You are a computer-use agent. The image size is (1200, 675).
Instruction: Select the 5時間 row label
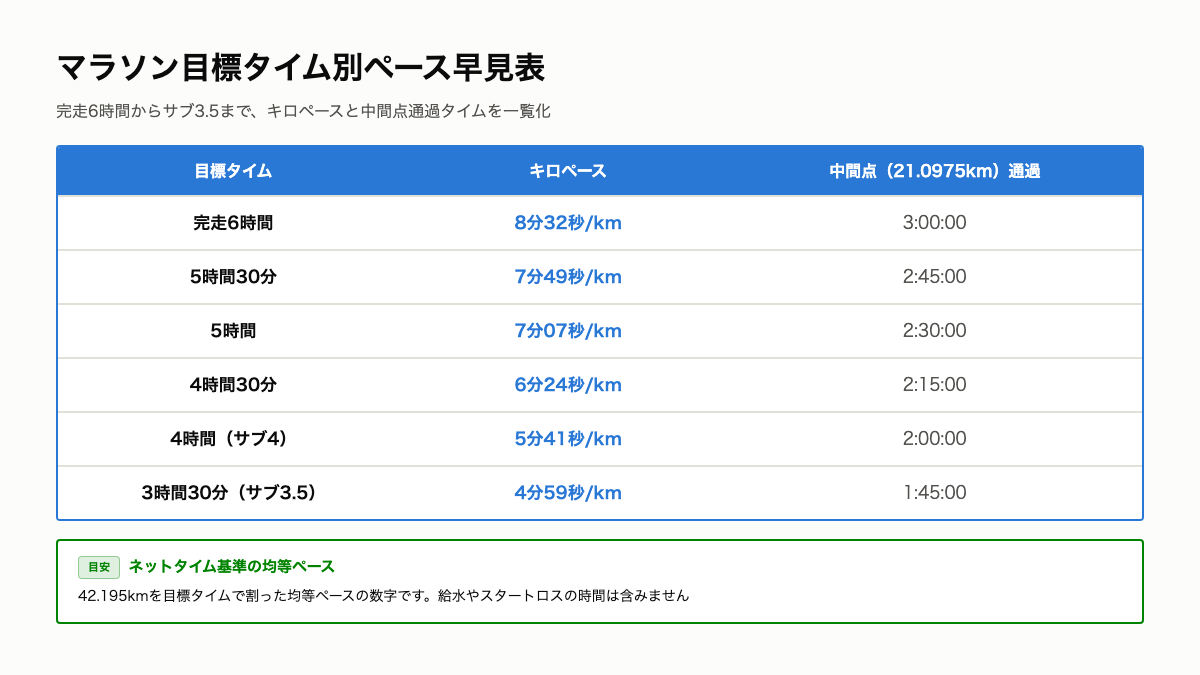(x=233, y=331)
